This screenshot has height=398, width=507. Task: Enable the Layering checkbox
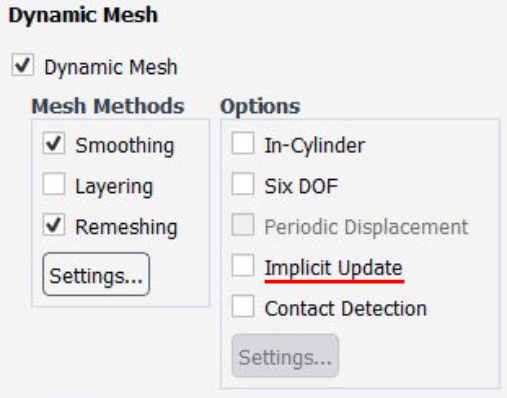point(54,184)
